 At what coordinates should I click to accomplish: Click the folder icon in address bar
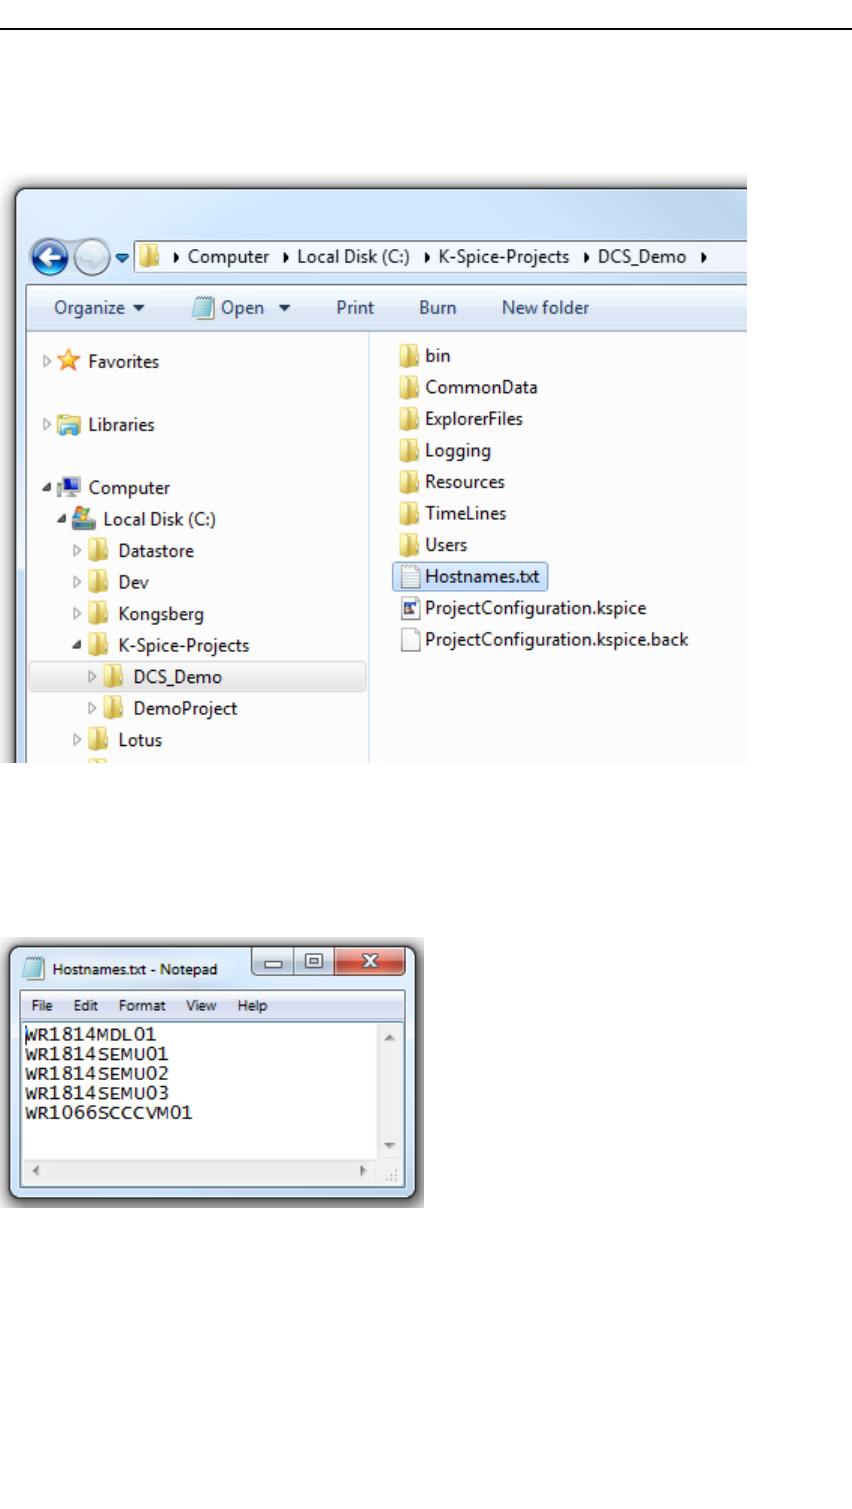pos(149,257)
